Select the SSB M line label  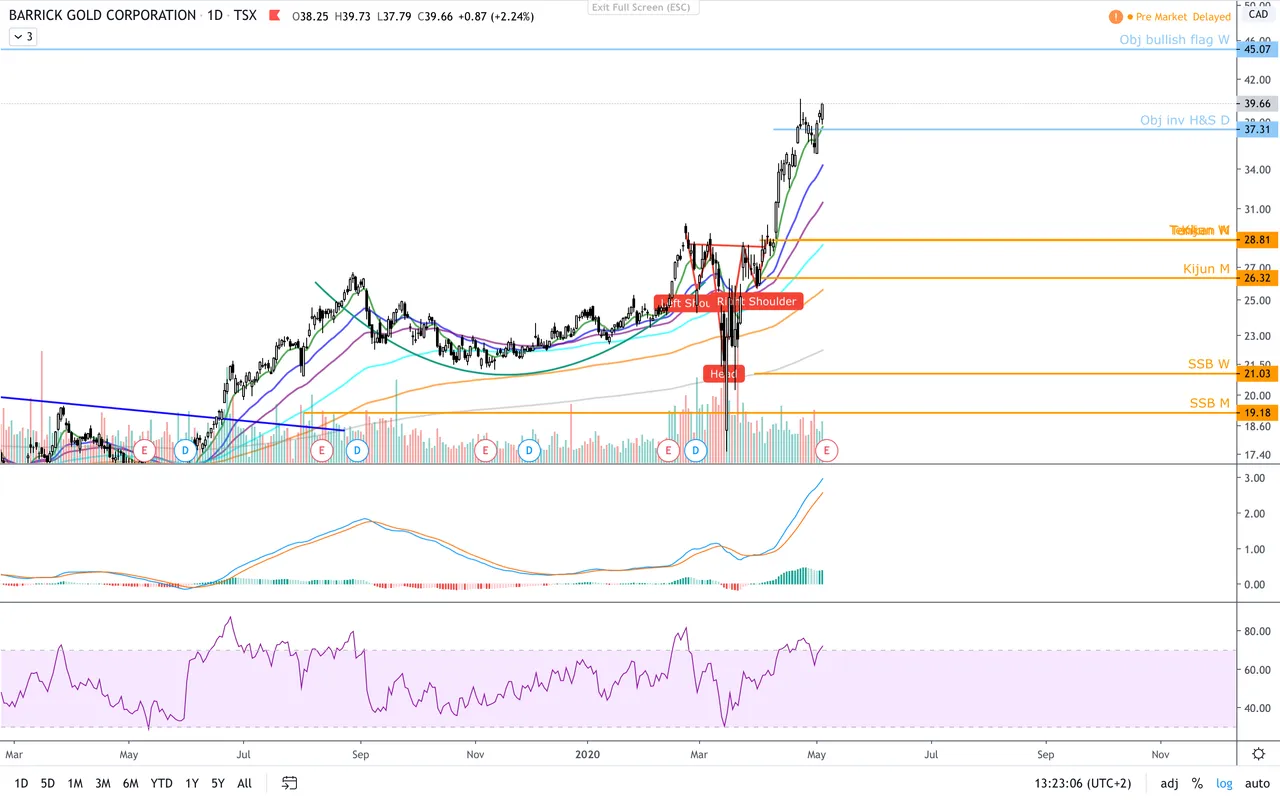tap(1209, 403)
